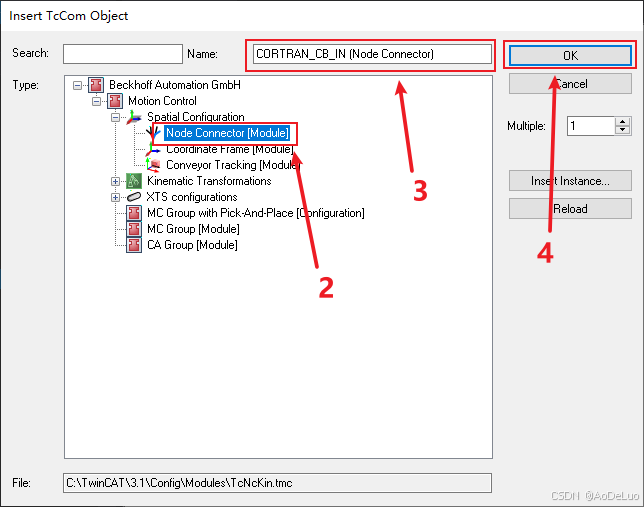Click the Beckhoff Automation GmbH vendor icon
The image size is (644, 507).
(x=96, y=85)
